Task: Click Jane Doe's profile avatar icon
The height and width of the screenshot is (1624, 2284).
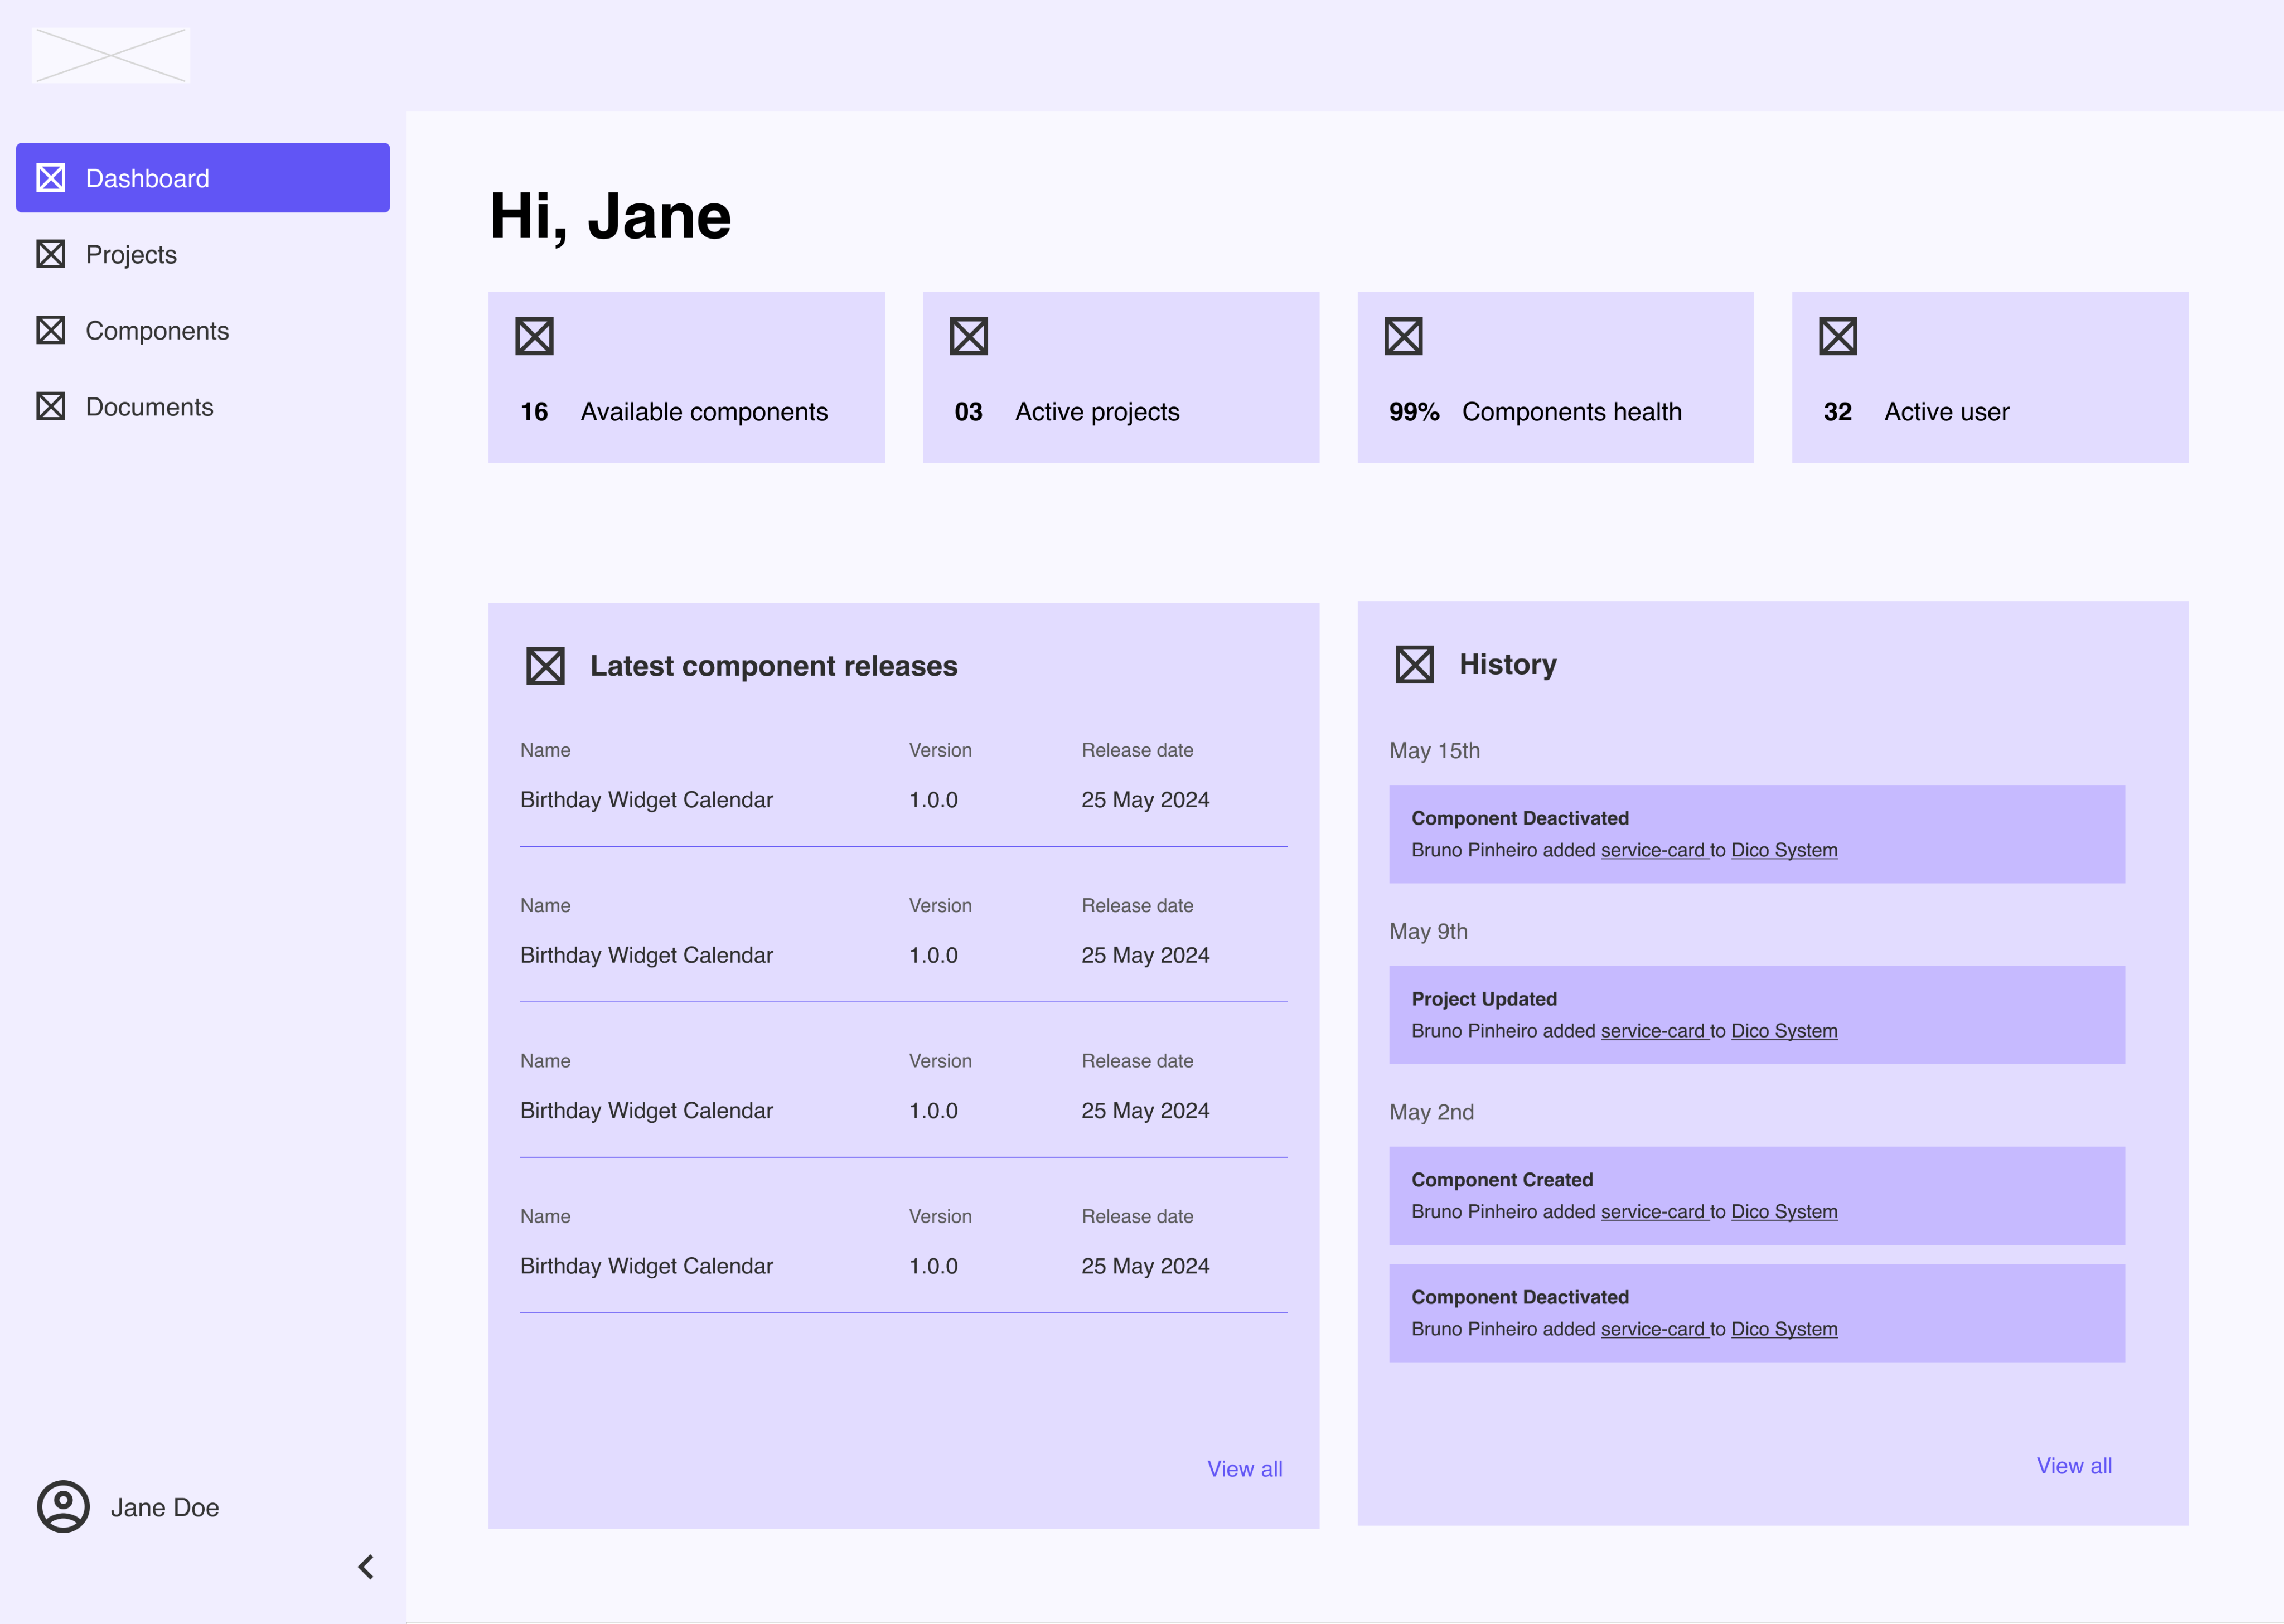Action: pyautogui.click(x=63, y=1506)
